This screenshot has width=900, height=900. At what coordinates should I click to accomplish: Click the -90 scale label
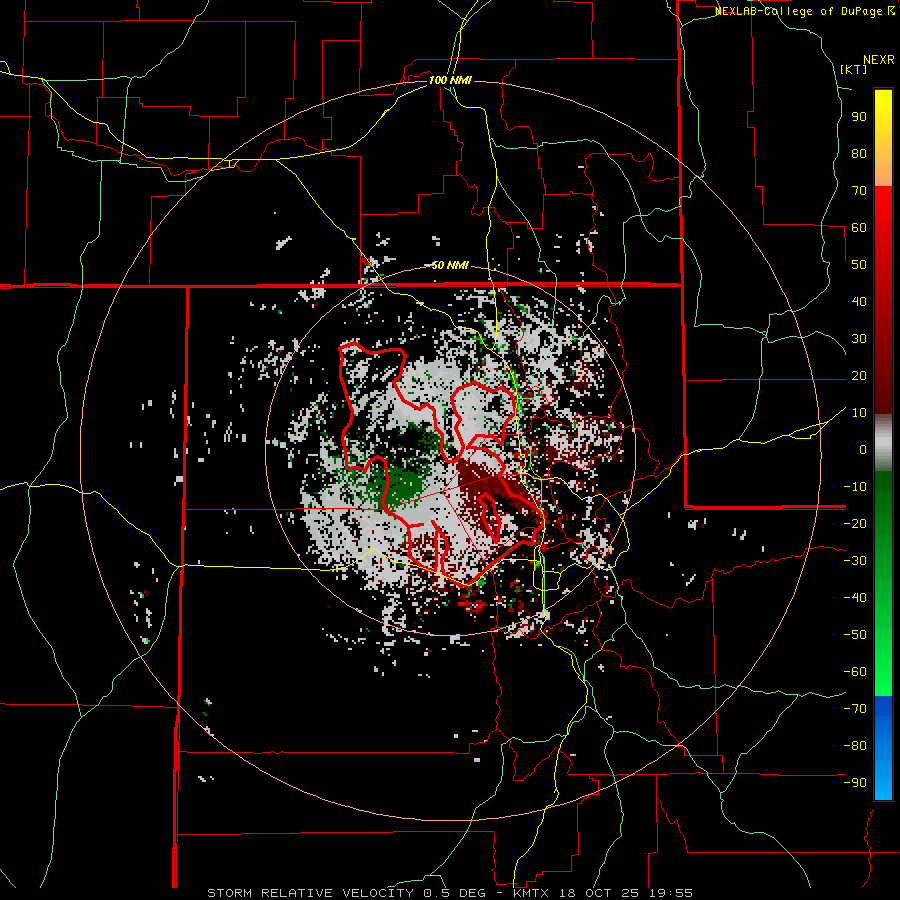point(855,783)
